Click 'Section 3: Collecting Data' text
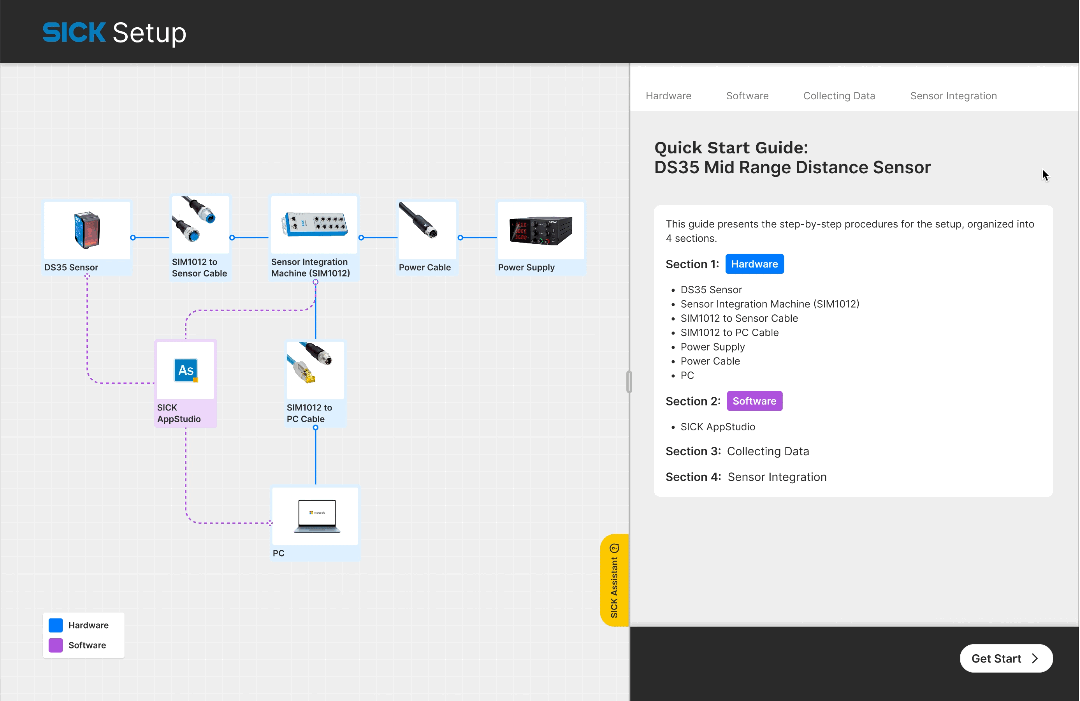Screen dimensions: 1080x701 737,451
